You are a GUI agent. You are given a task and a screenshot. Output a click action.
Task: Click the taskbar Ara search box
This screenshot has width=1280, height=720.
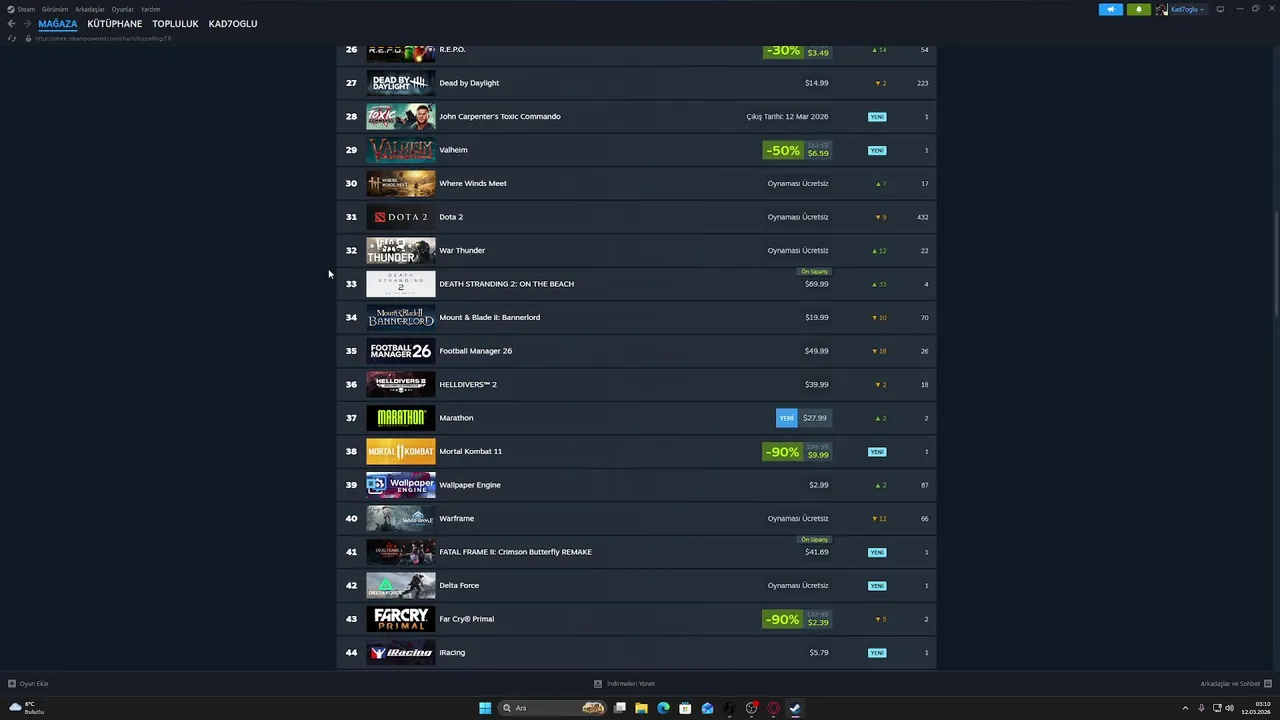(x=554, y=708)
